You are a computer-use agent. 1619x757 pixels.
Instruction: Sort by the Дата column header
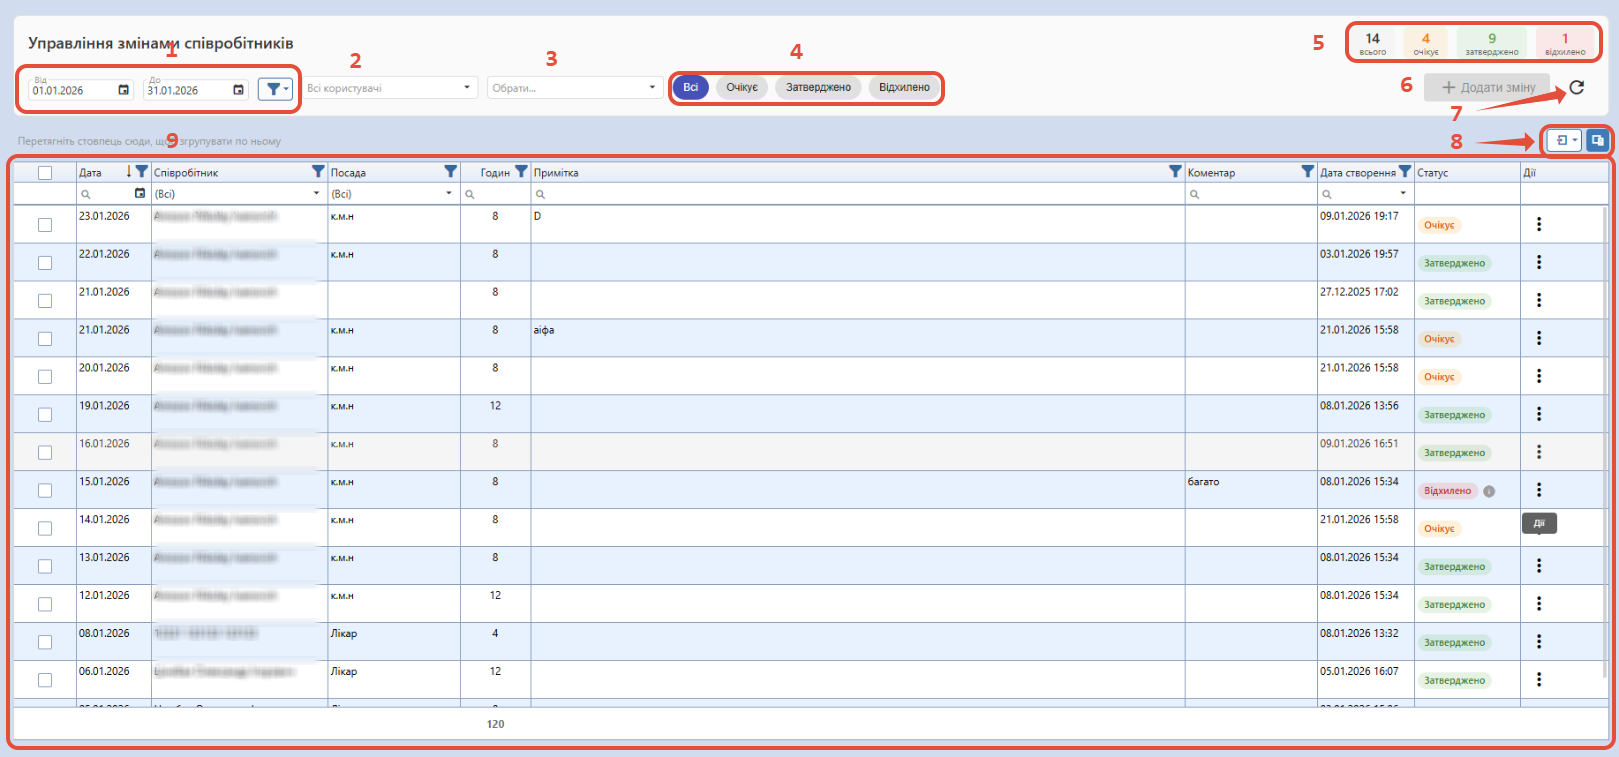tap(90, 173)
